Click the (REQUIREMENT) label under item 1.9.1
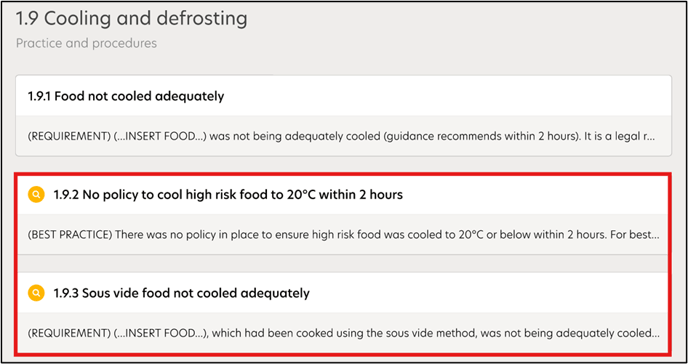The width and height of the screenshot is (688, 364). (x=69, y=136)
